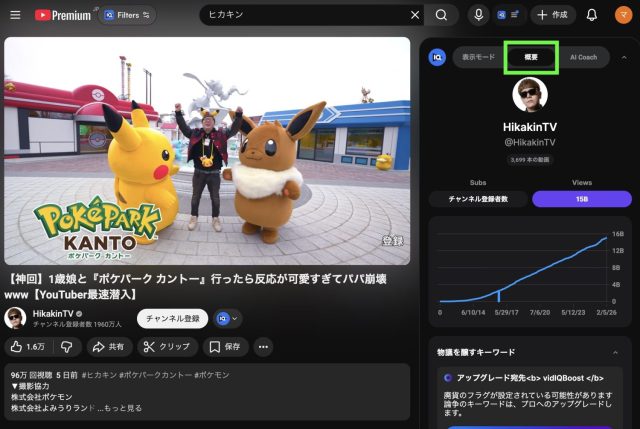Viewport: 640px width, 429px height.
Task: Open the notifications bell
Action: click(592, 15)
